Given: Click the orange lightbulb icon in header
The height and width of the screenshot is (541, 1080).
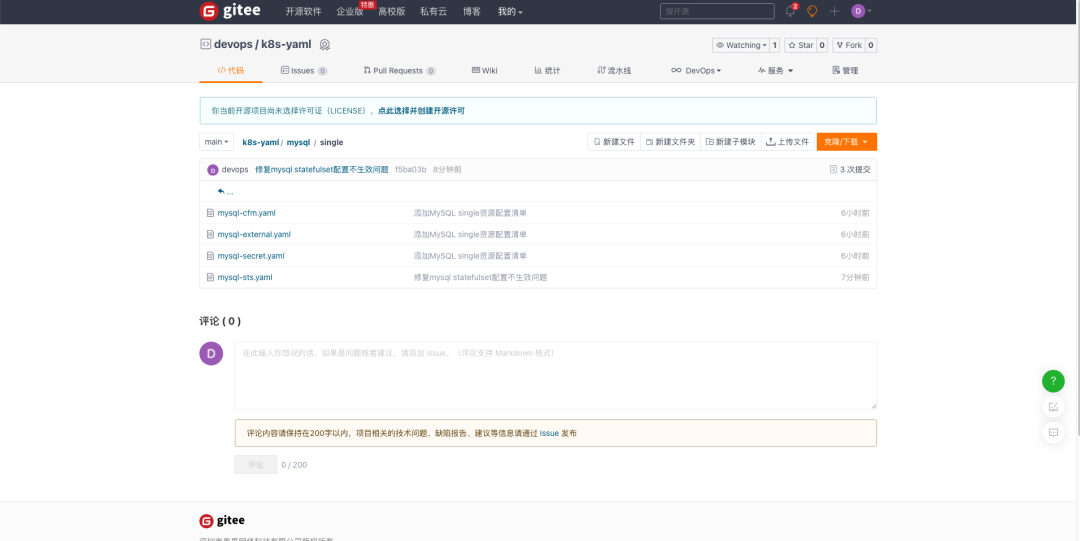Looking at the screenshot, I should pos(812,11).
